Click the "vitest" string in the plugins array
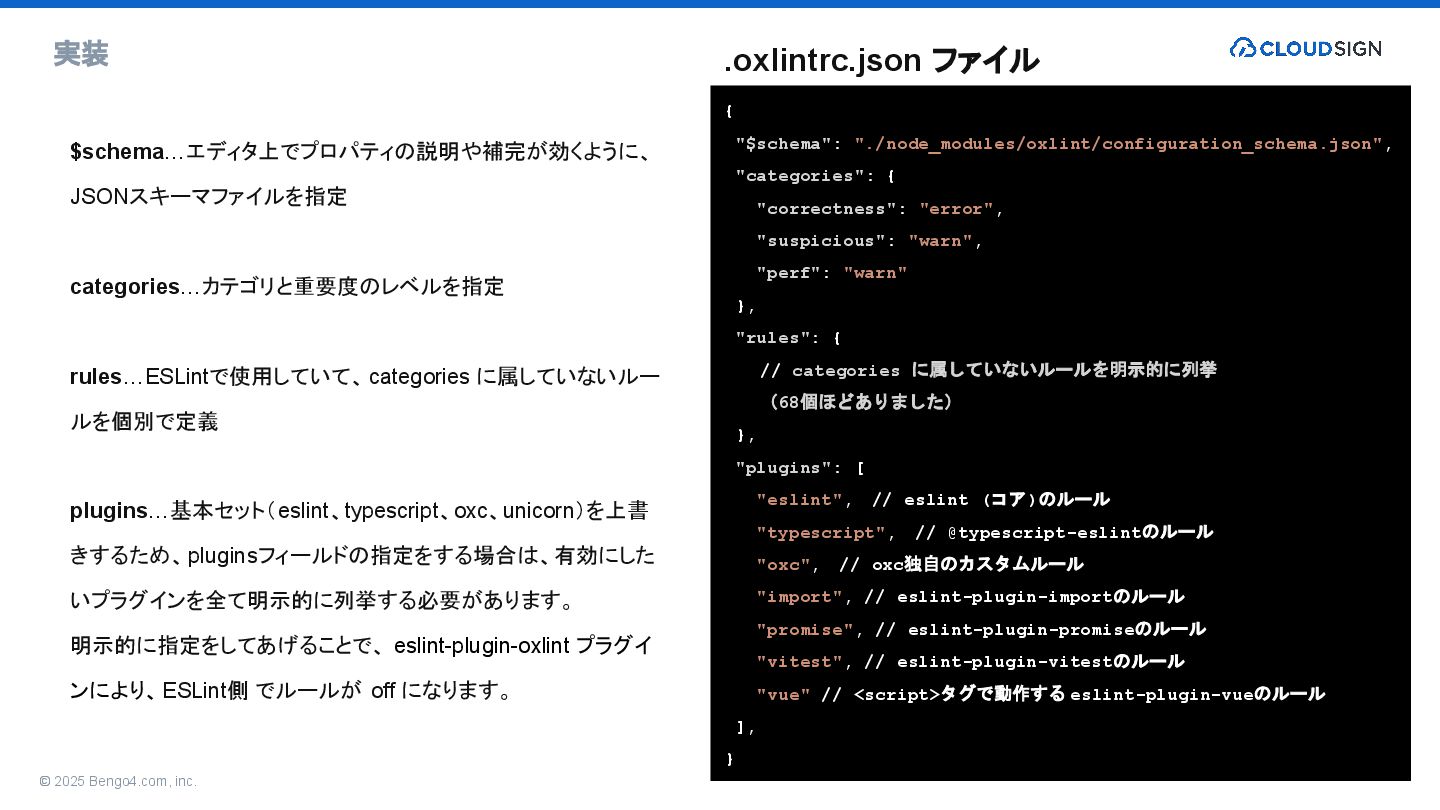Image resolution: width=1440 pixels, height=810 pixels. click(x=800, y=662)
